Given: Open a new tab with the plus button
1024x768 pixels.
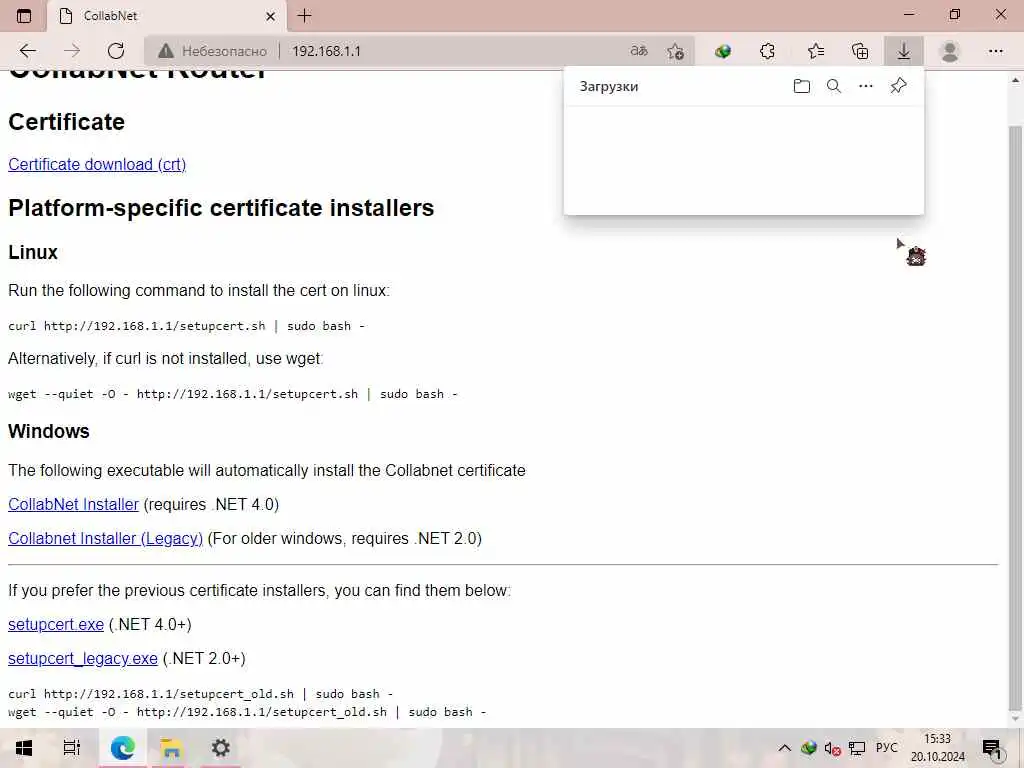Looking at the screenshot, I should click(304, 16).
